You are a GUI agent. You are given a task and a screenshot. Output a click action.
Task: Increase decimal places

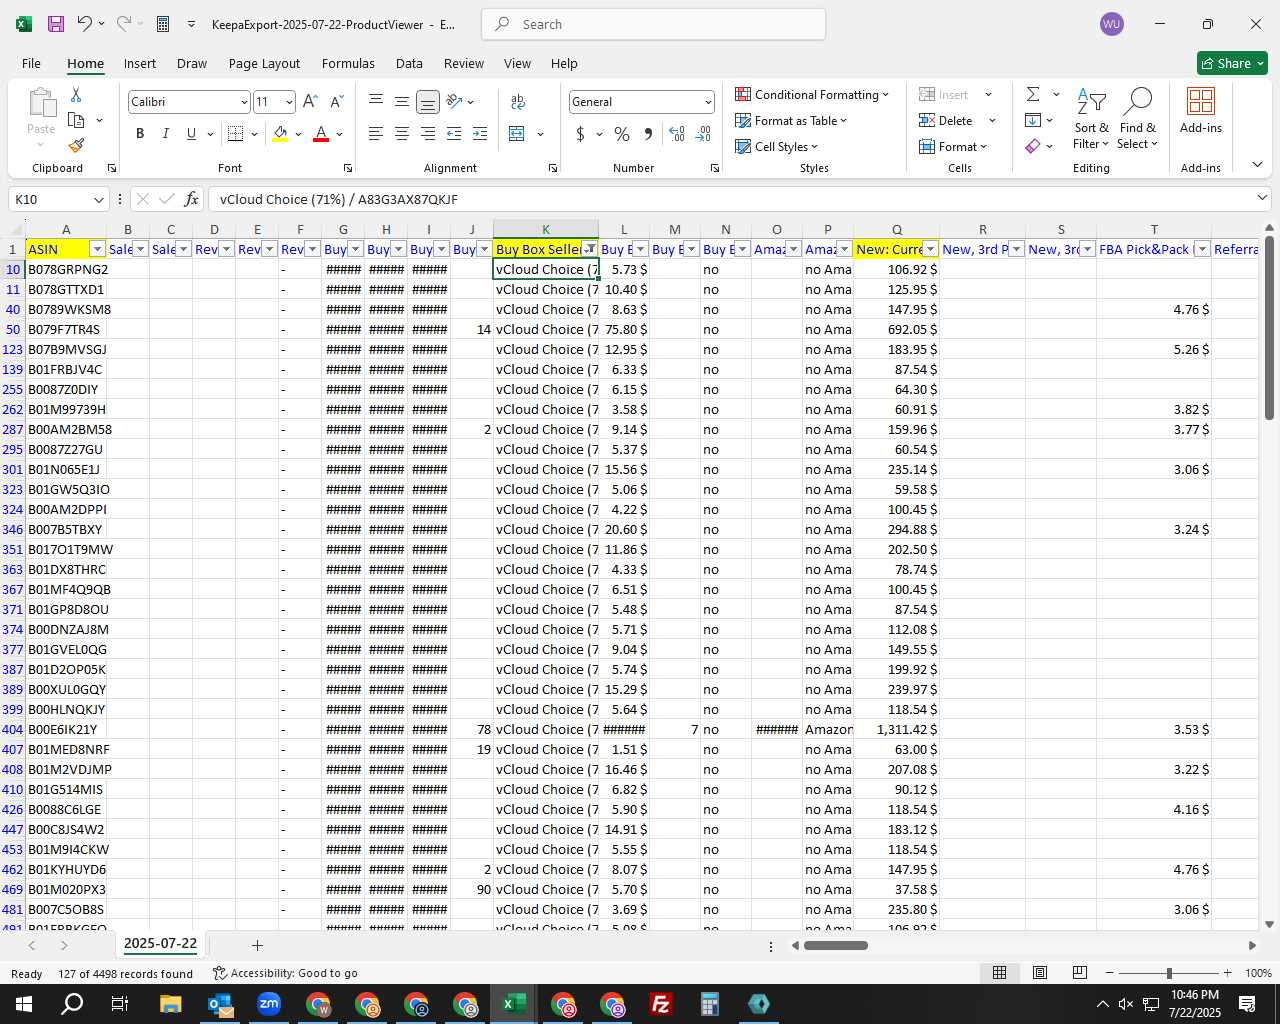677,133
